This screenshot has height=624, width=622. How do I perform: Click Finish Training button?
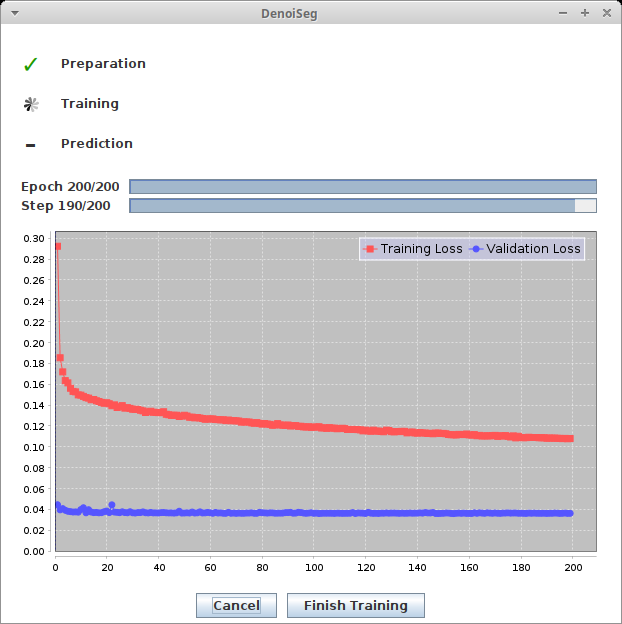click(356, 605)
